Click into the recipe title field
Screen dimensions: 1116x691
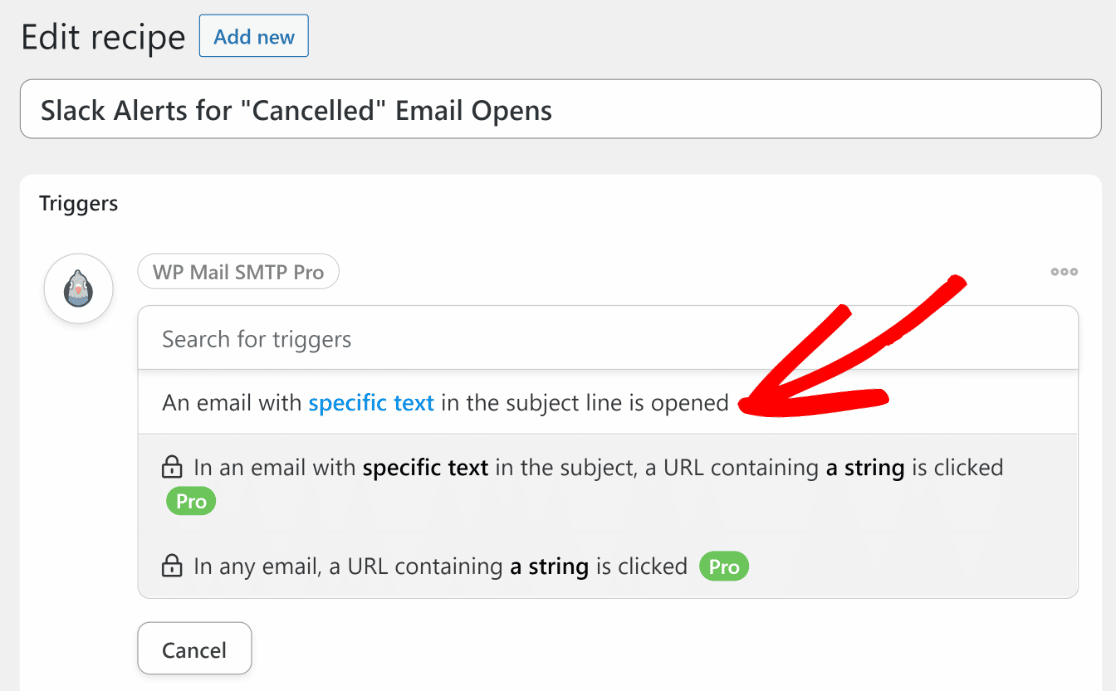pos(561,110)
